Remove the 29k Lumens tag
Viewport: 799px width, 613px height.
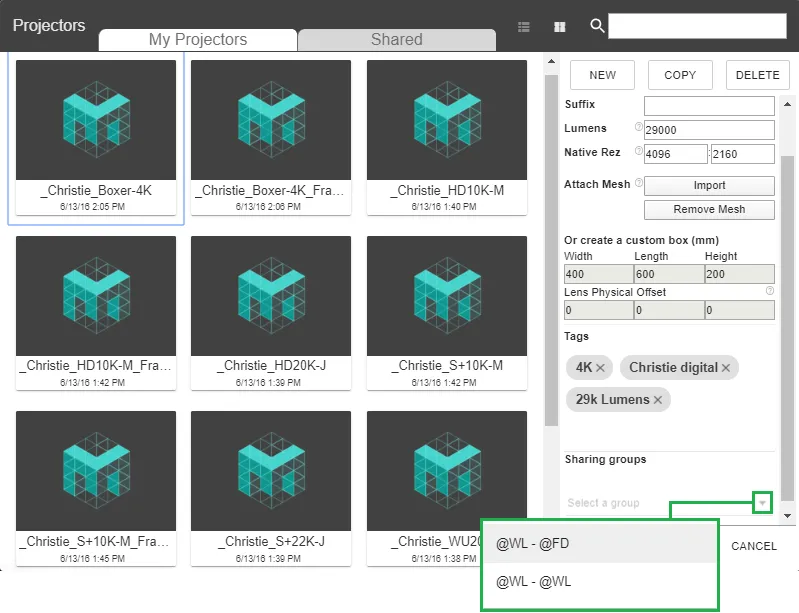(658, 400)
